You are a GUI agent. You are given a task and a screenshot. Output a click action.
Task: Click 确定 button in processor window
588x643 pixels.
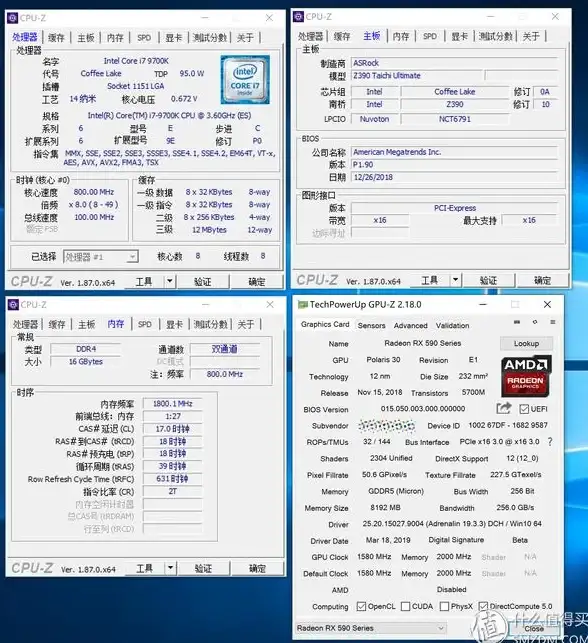pyautogui.click(x=257, y=281)
